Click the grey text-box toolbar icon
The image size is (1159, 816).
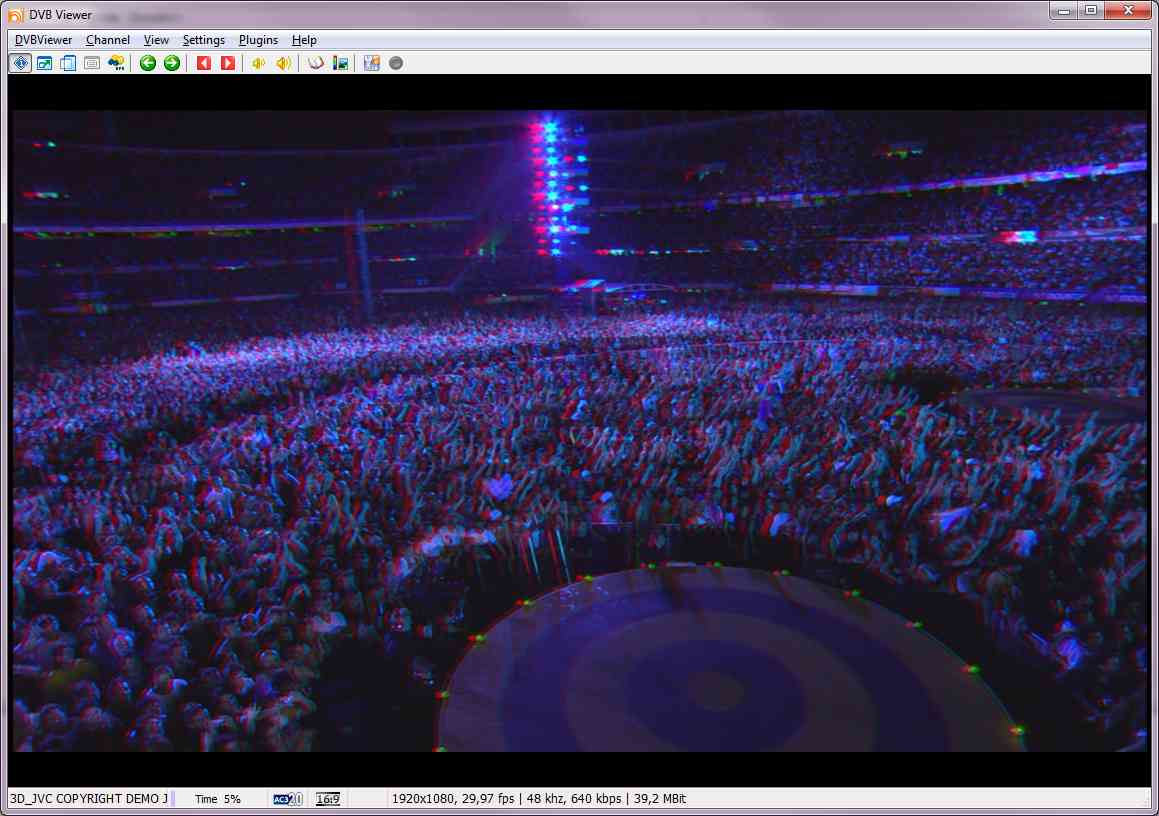92,64
